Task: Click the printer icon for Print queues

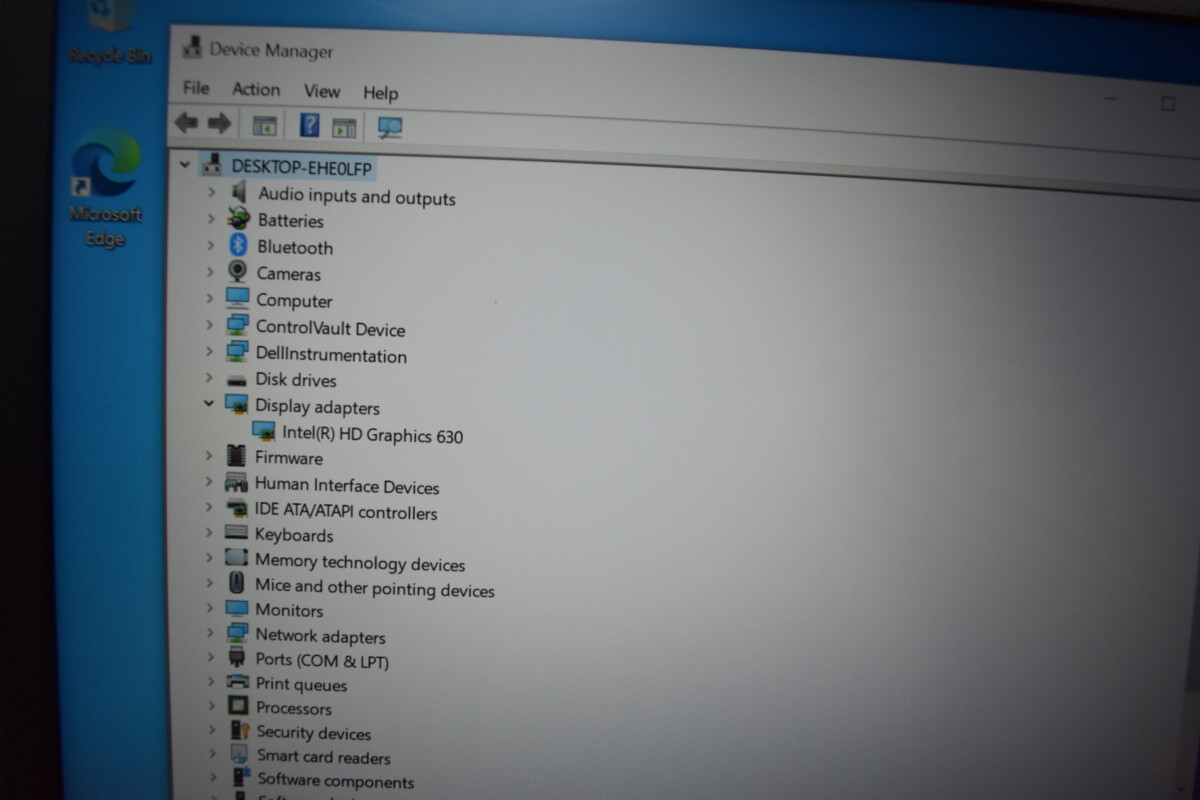Action: click(237, 682)
